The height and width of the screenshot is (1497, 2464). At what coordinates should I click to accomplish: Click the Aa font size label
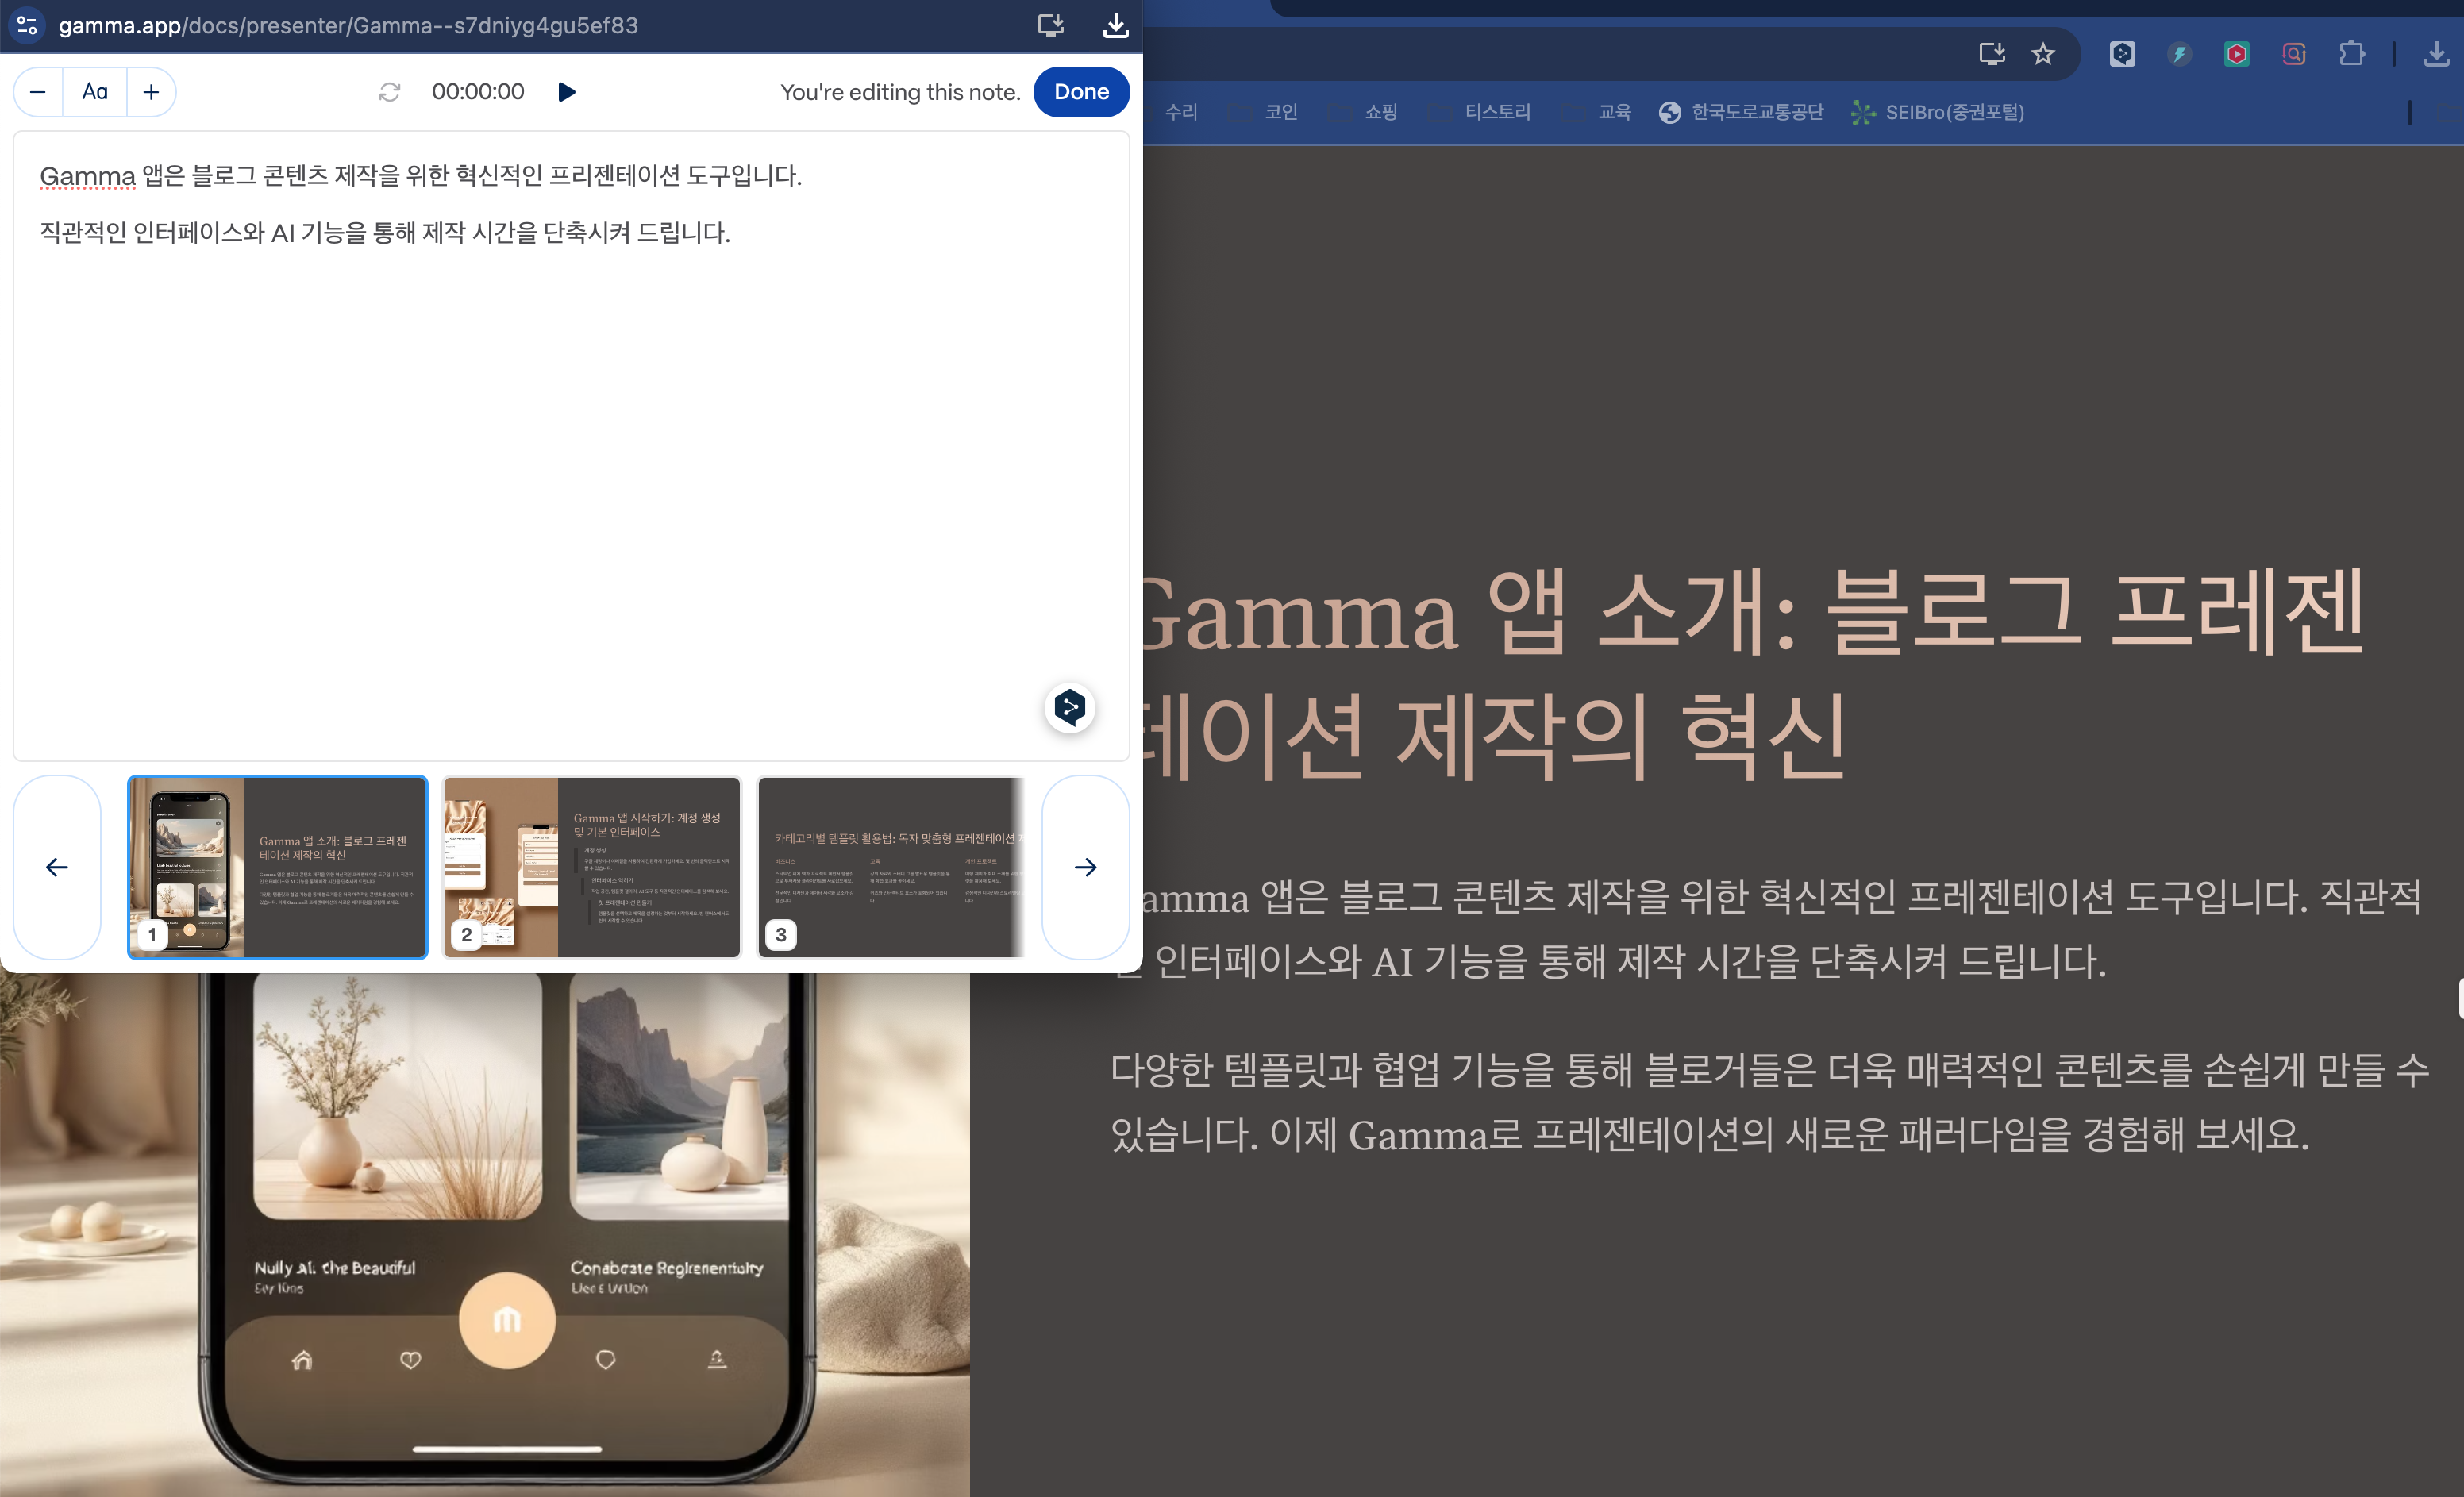point(95,92)
